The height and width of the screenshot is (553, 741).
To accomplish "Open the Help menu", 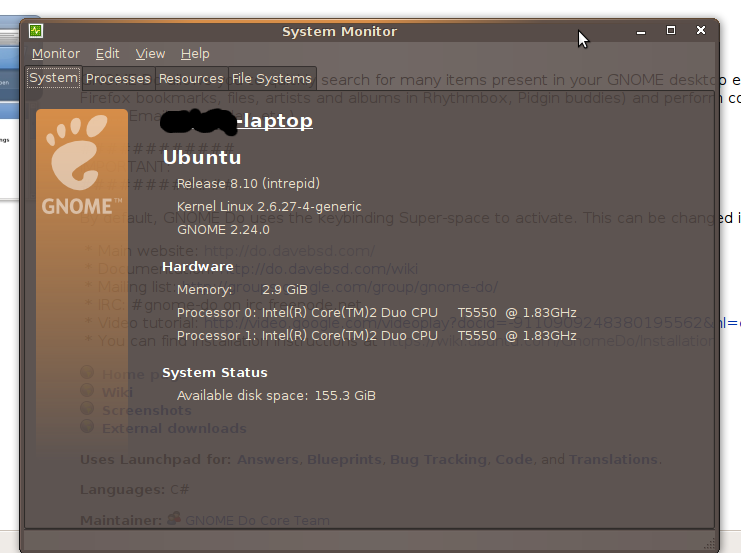I will click(x=195, y=54).
